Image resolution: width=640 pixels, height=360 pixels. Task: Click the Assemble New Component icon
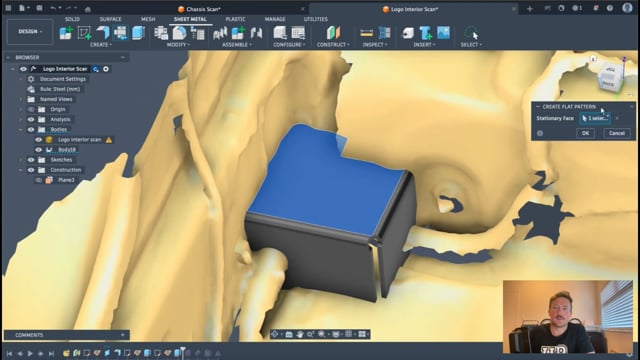(238, 33)
